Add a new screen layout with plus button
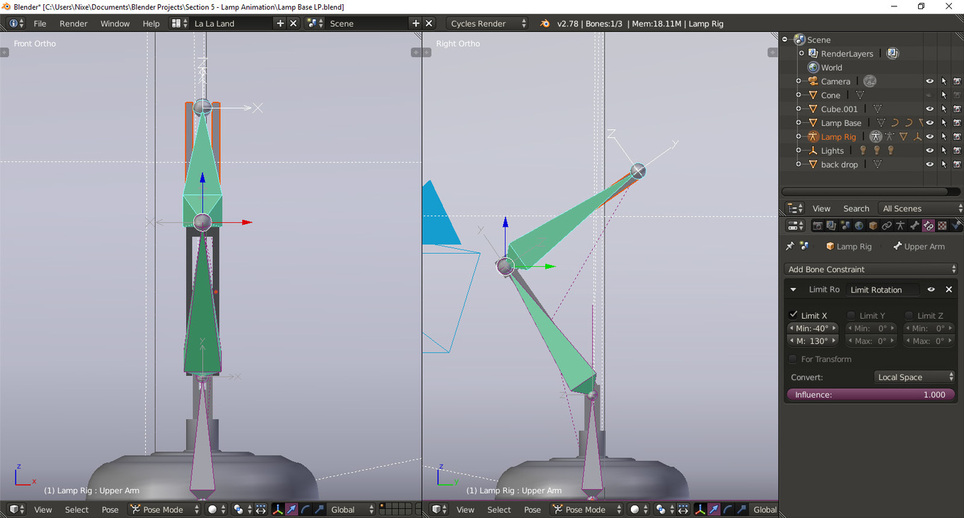 [280, 23]
